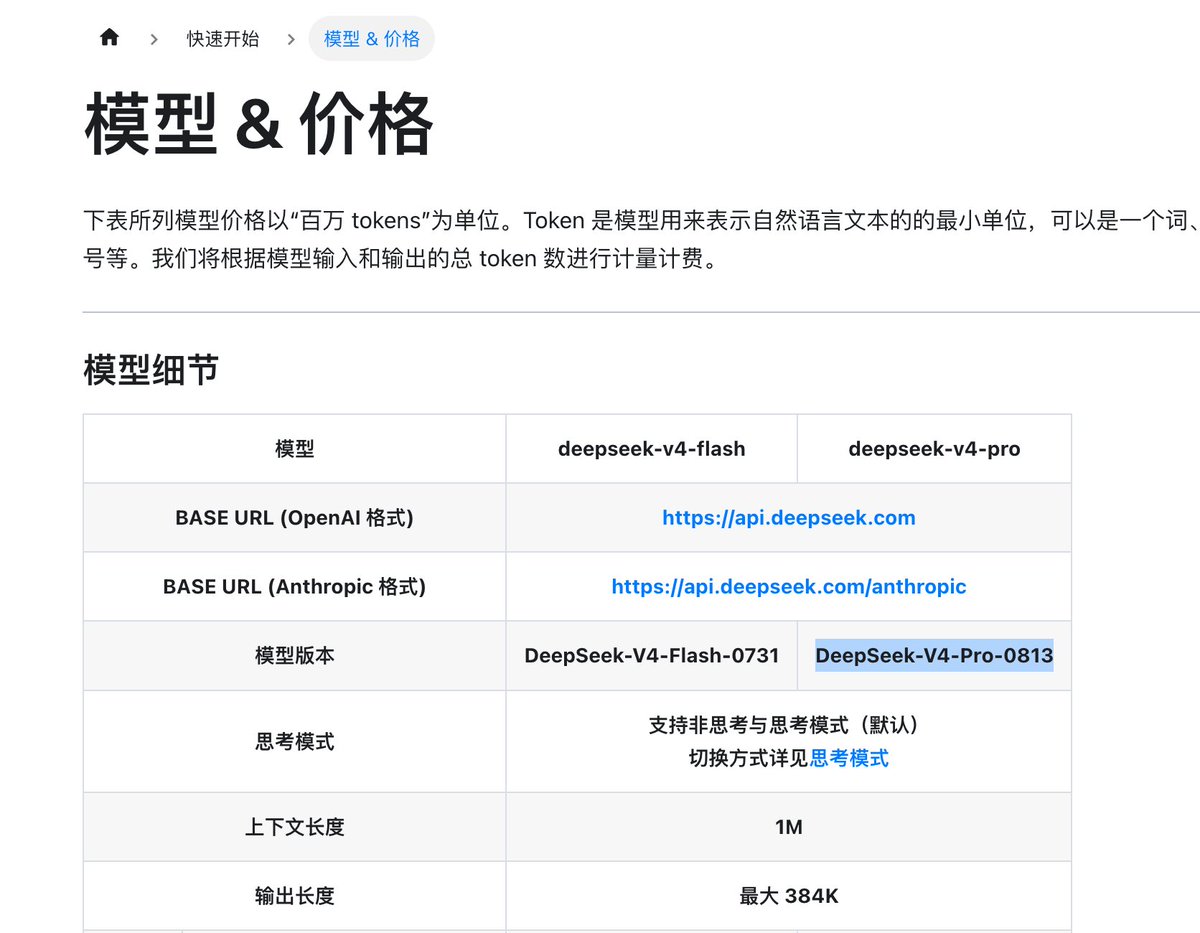Click the highlighted DeepSeek-V4-Pro-0813 cell
The height and width of the screenshot is (933, 1200).
click(934, 656)
